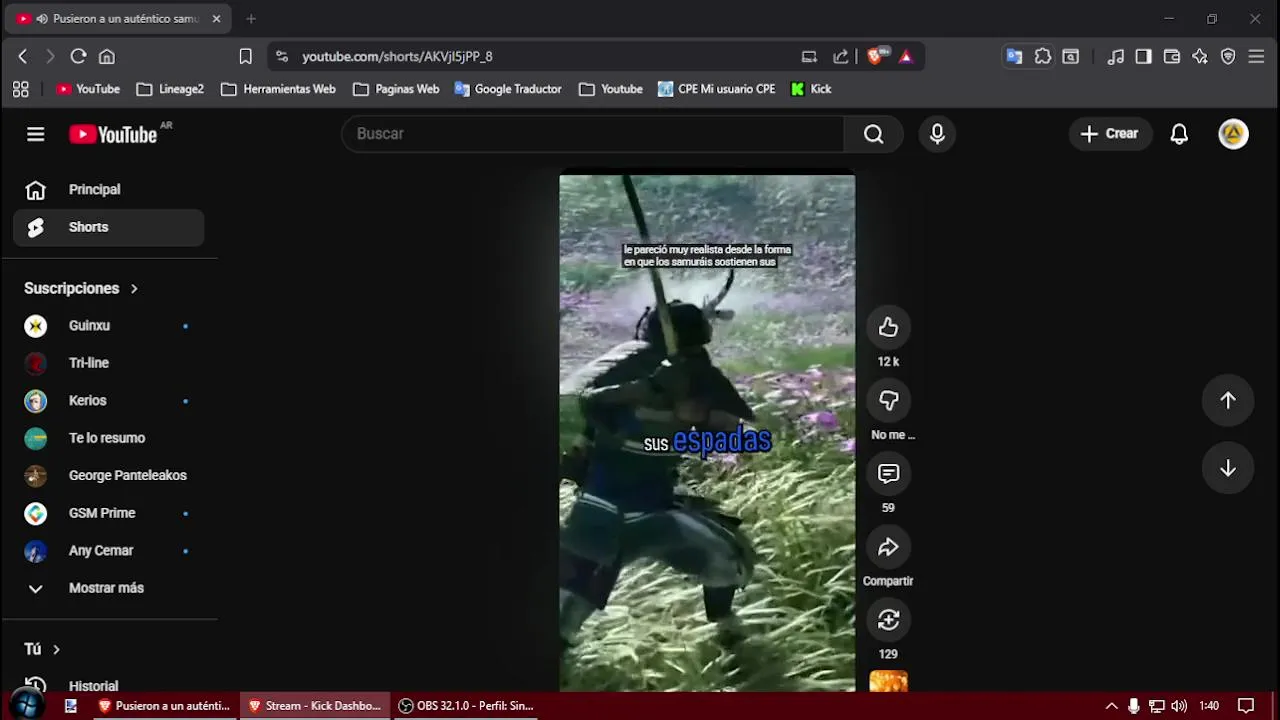The width and height of the screenshot is (1280, 720).
Task: Mute the tab via its speaker icon
Action: [x=42, y=19]
